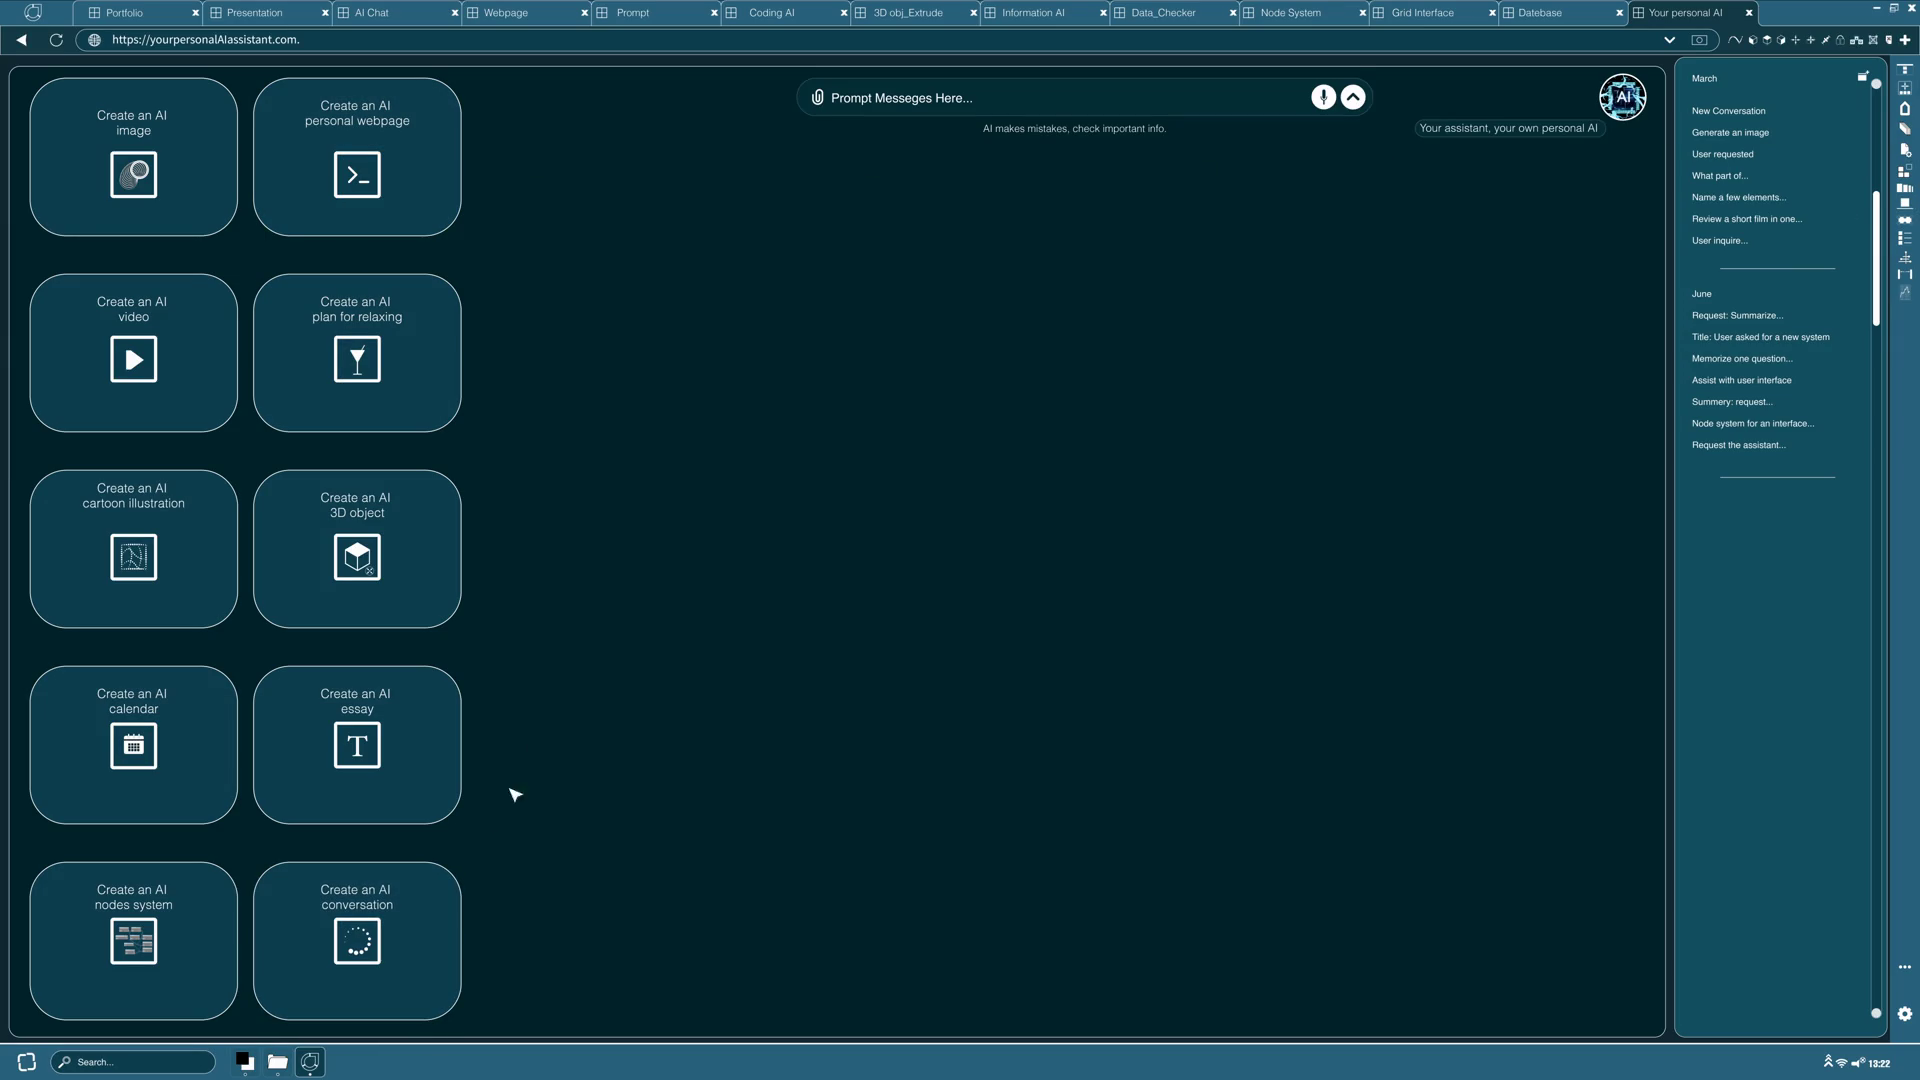The width and height of the screenshot is (1920, 1080).
Task: Click the new conversation icon beside March
Action: click(1862, 76)
